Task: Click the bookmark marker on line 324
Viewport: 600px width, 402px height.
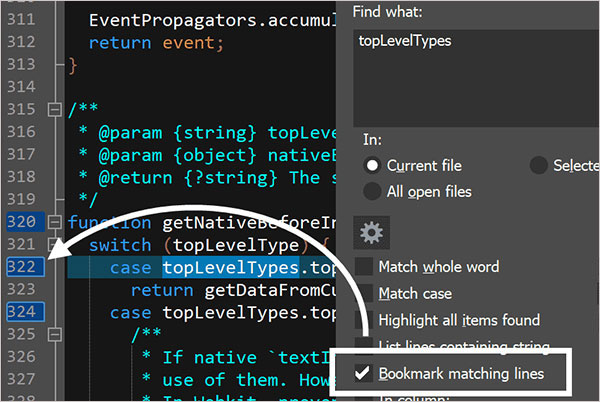Action: point(20,312)
